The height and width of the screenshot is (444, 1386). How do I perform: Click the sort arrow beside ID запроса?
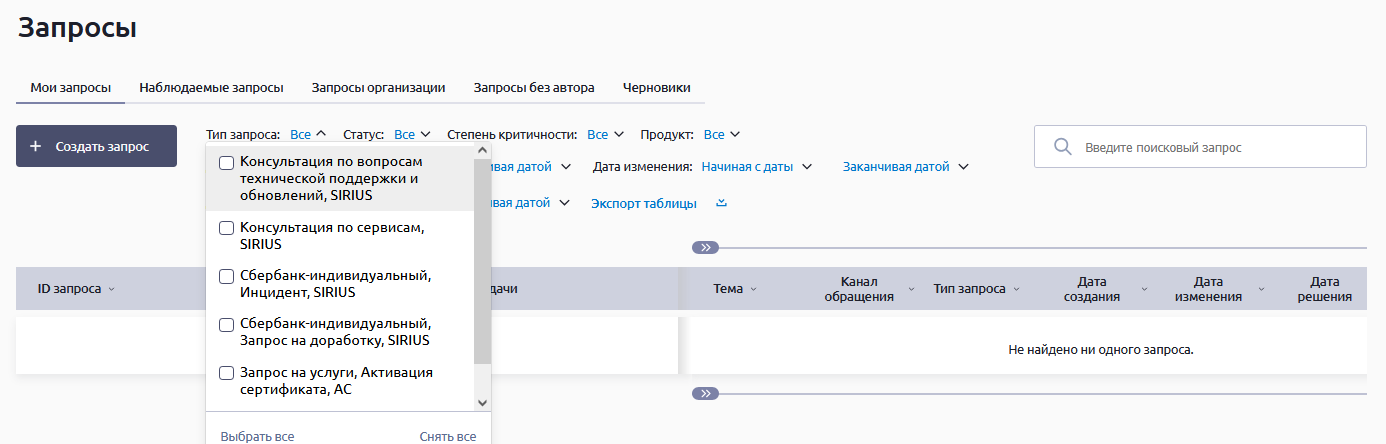point(111,289)
